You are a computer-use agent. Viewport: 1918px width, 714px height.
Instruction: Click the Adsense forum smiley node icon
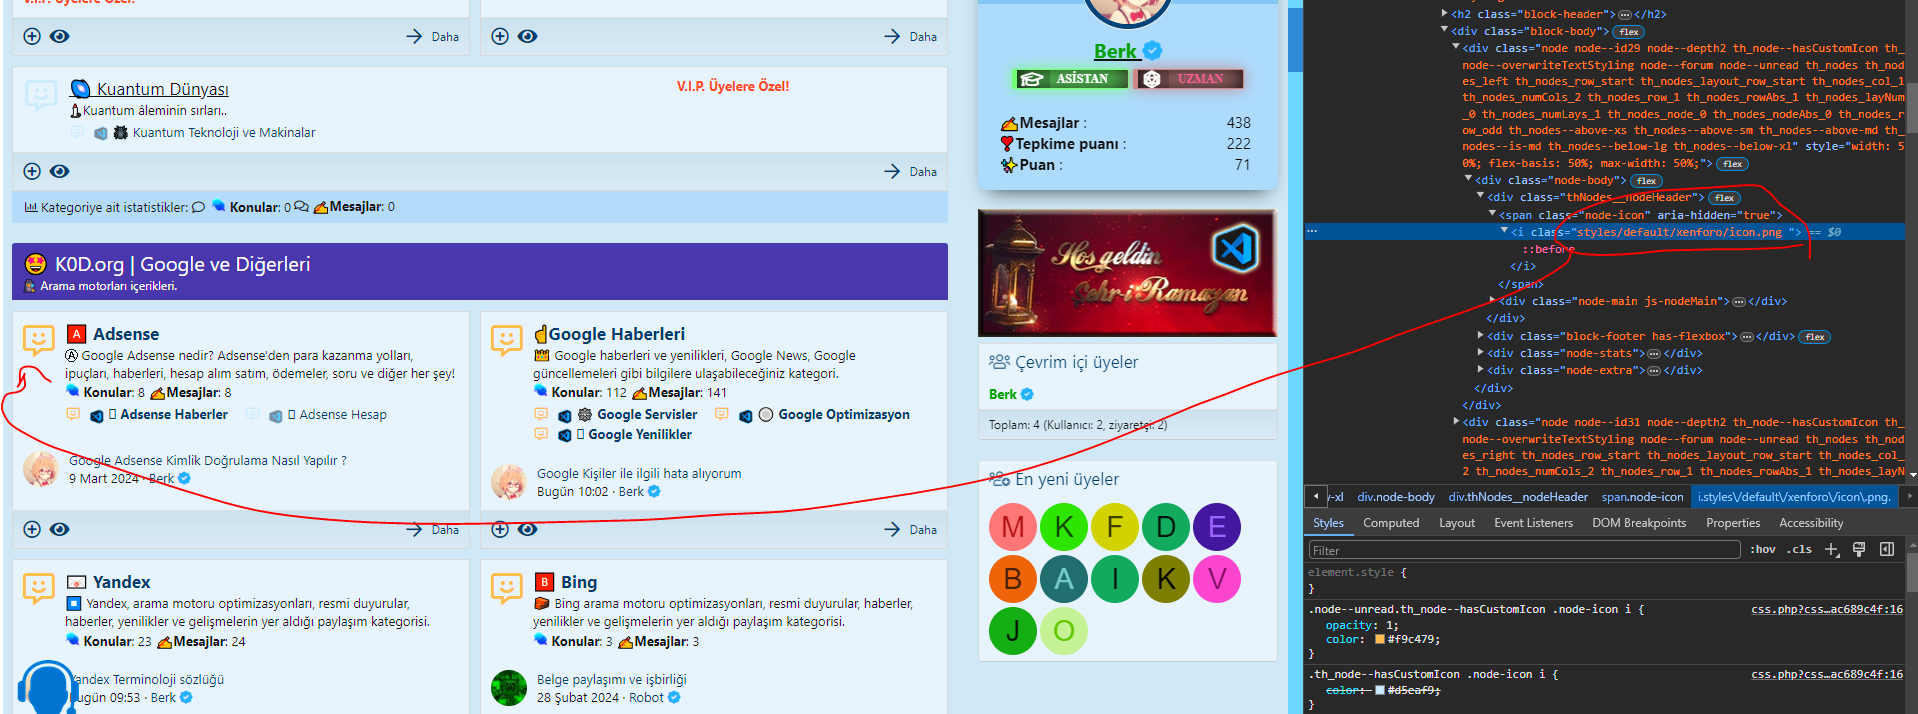click(x=39, y=340)
